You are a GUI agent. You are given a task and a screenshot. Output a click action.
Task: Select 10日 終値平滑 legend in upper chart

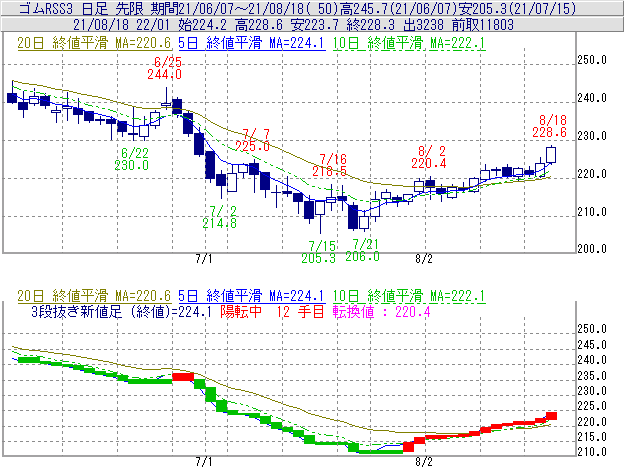(409, 43)
